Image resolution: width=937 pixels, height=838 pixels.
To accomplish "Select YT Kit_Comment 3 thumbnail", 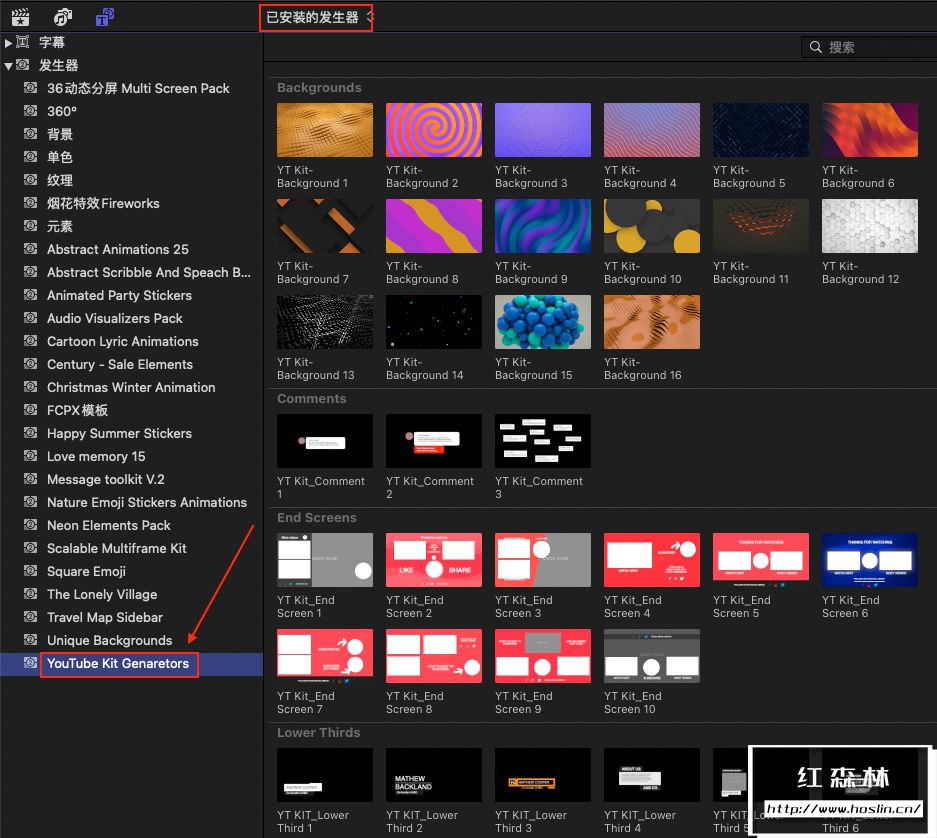I will click(543, 441).
